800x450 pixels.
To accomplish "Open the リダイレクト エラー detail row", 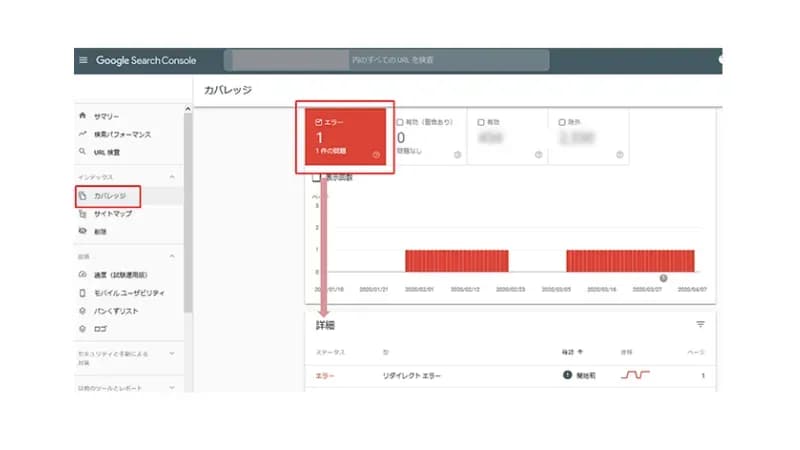I will tap(412, 376).
